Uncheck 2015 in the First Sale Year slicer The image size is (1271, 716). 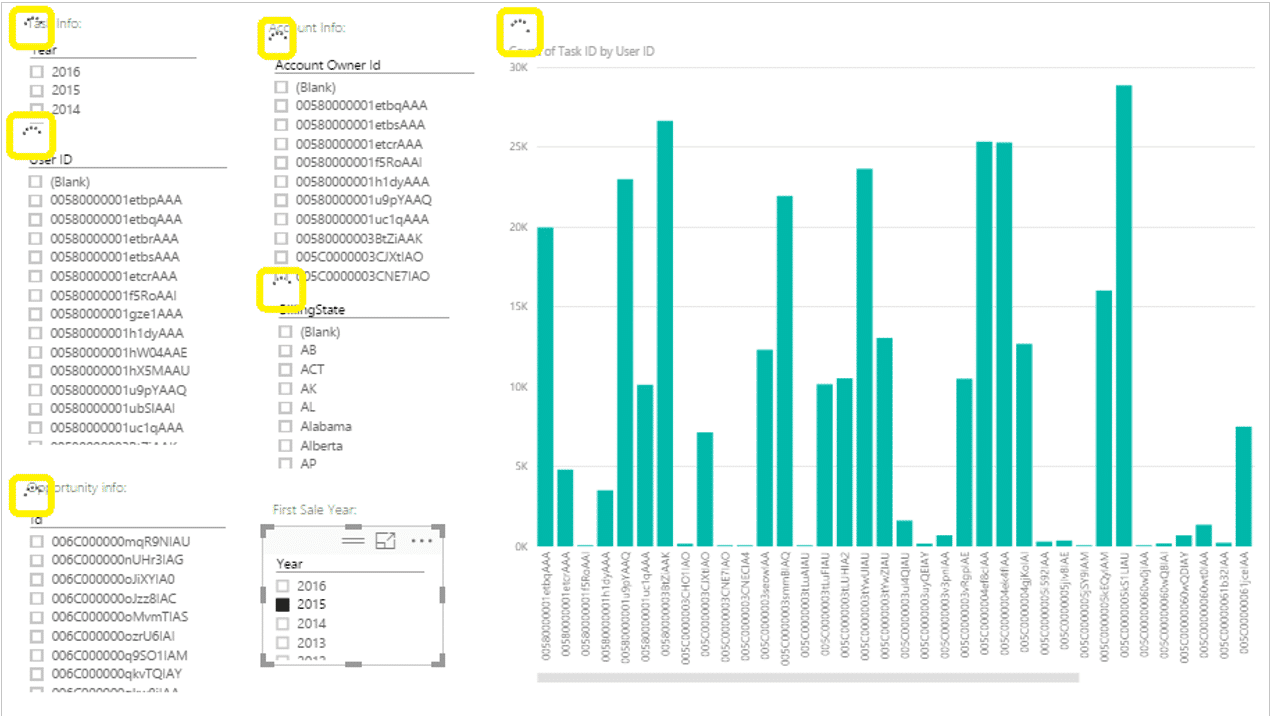[x=284, y=604]
